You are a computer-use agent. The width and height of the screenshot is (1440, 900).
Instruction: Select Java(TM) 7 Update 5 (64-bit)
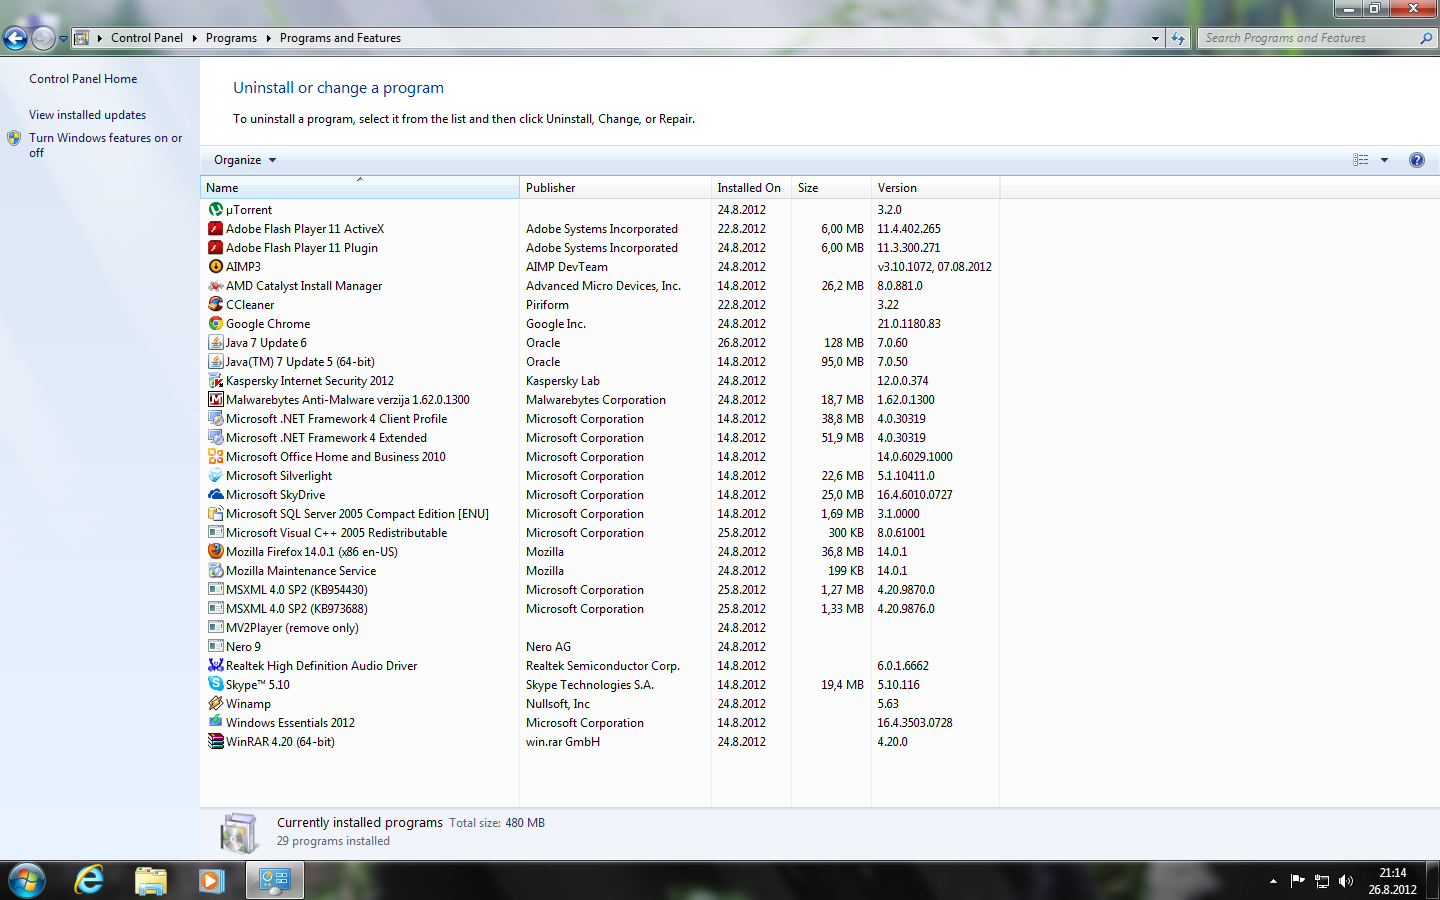[600, 362]
